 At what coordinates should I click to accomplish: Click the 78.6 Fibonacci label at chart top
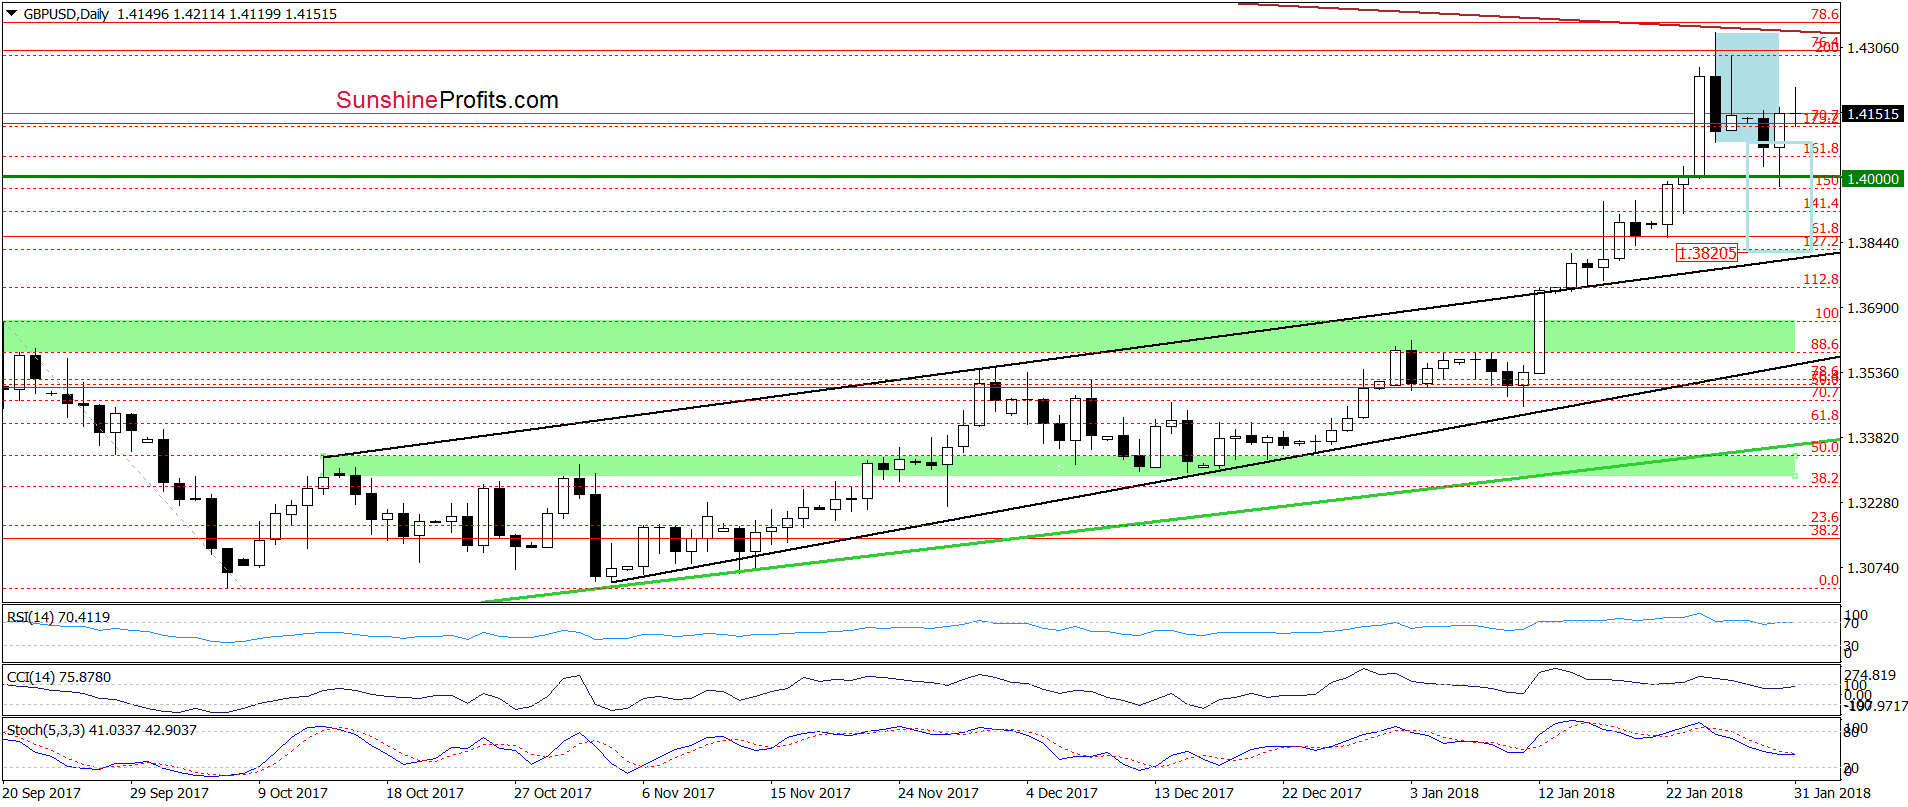click(1825, 14)
